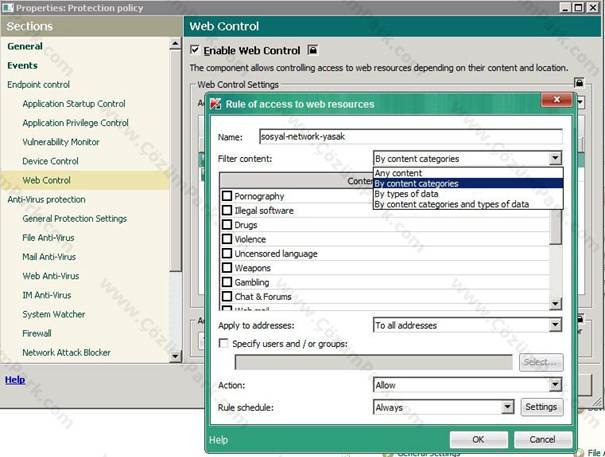Open IM Anti-Virus section
Image resolution: width=605 pixels, height=457 pixels.
click(47, 295)
